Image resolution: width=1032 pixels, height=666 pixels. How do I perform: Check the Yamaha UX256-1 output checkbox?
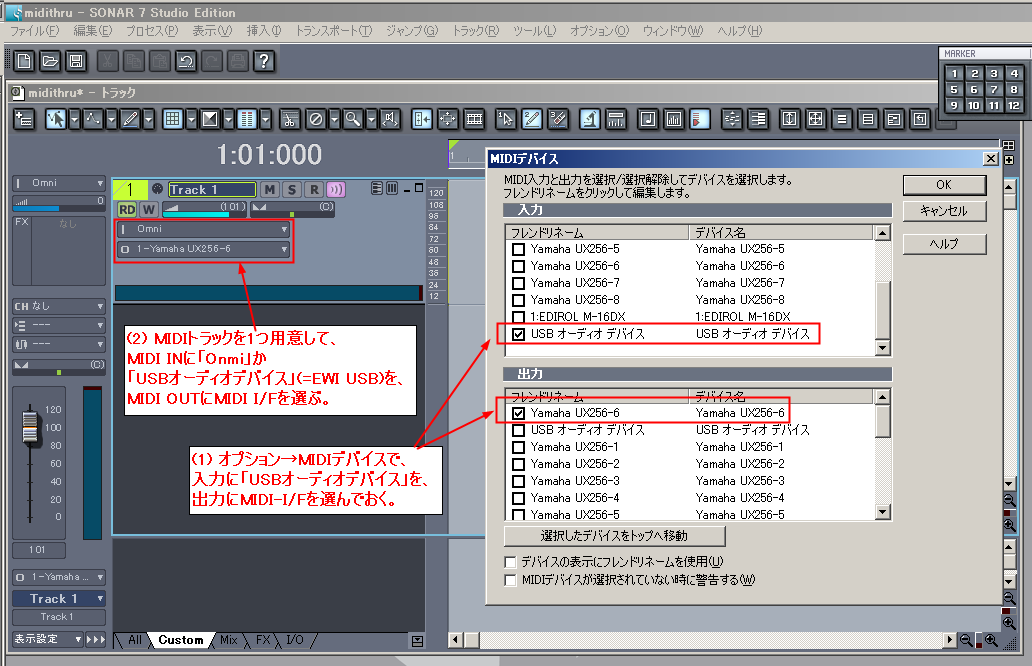click(x=519, y=448)
